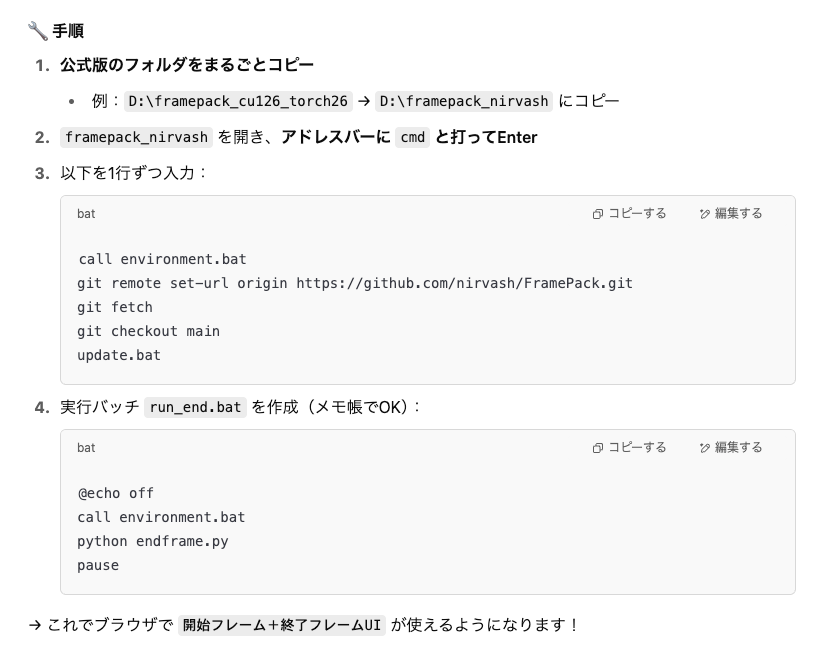The width and height of the screenshot is (819, 663).
Task: Click the pencil edit icon in the run_end.bat code block
Action: click(705, 448)
